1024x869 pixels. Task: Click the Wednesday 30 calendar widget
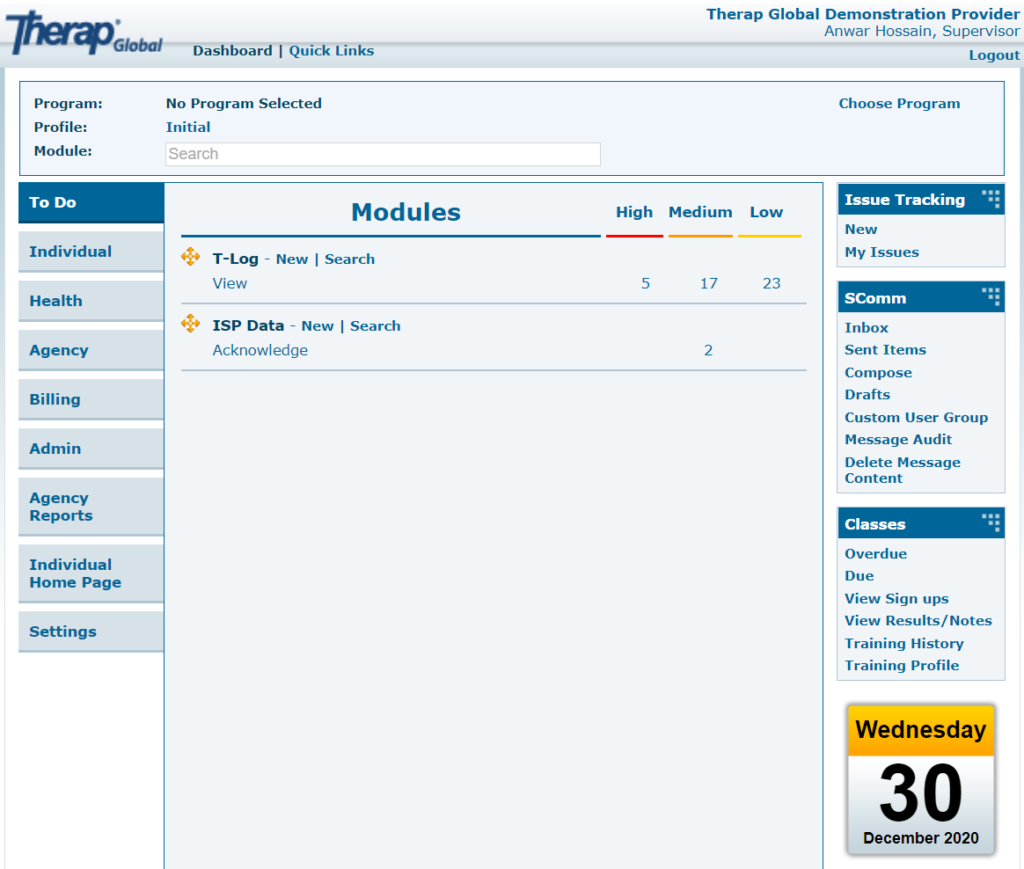point(920,779)
